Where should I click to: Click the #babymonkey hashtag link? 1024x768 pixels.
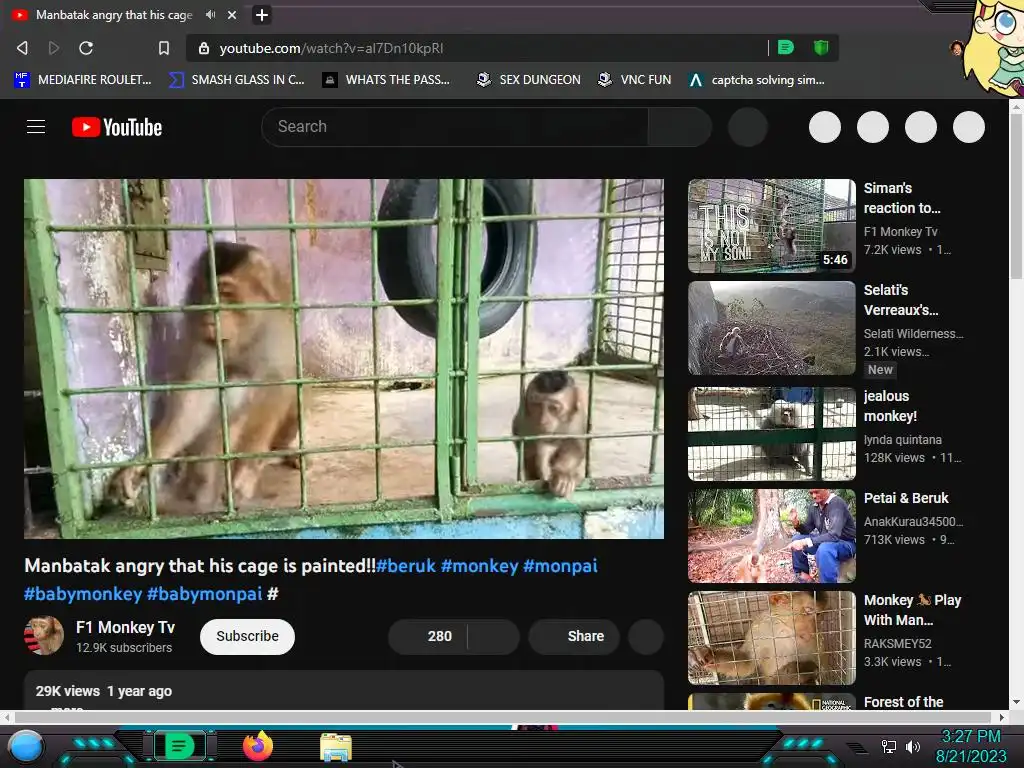coord(83,594)
